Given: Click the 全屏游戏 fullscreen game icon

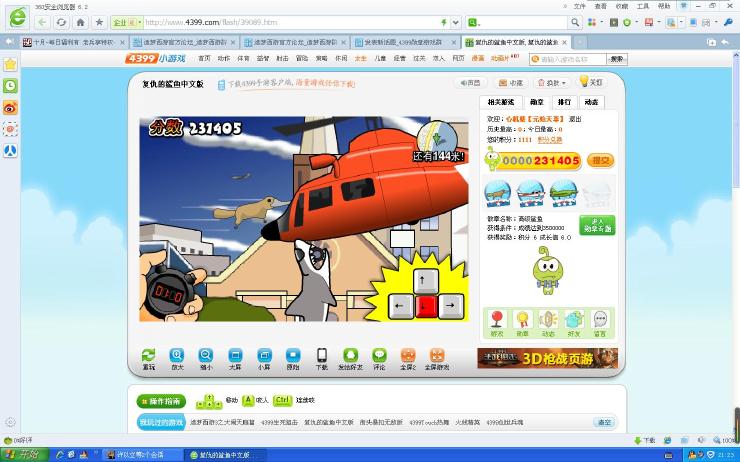Looking at the screenshot, I should (x=437, y=355).
